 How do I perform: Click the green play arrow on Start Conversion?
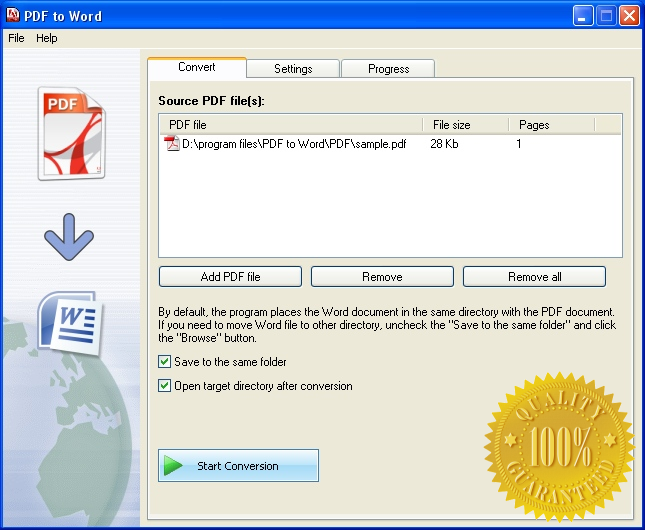pyautogui.click(x=174, y=466)
